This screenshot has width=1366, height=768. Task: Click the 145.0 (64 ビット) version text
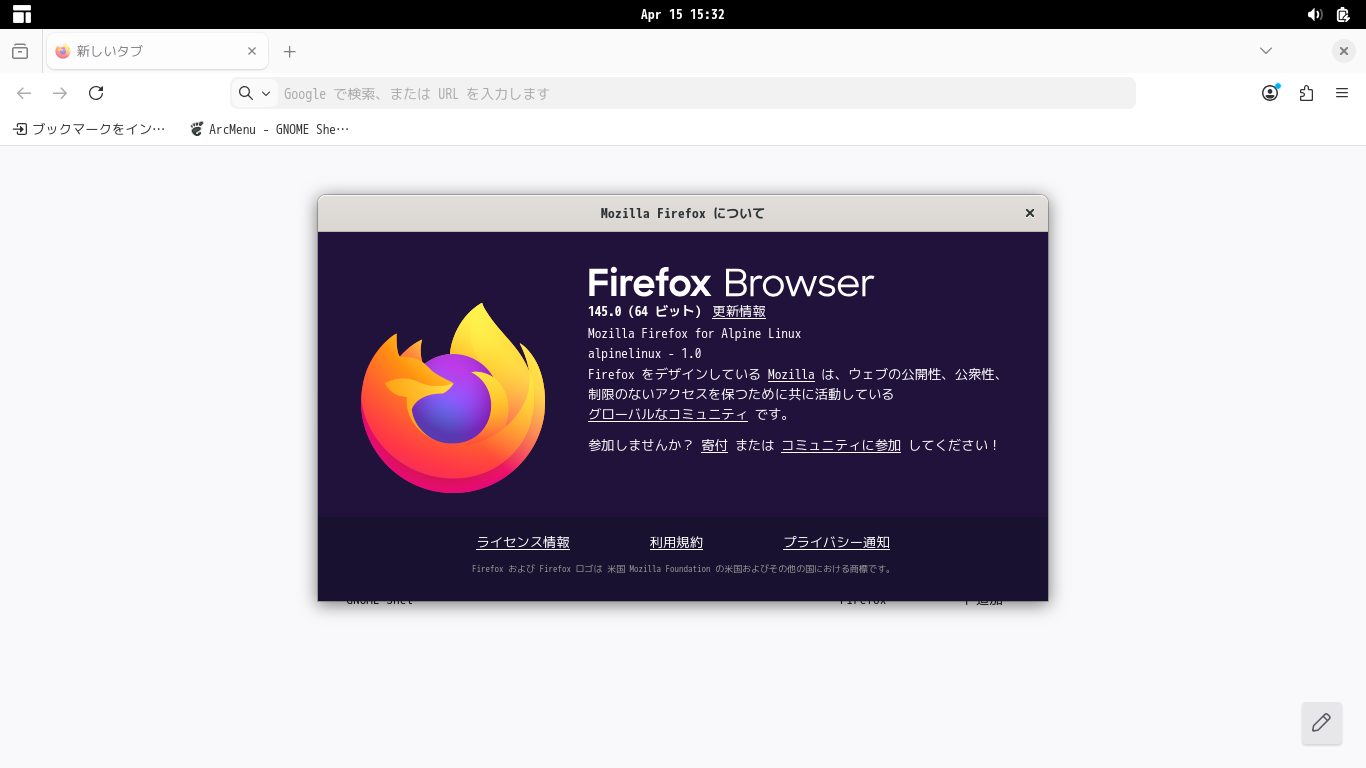(645, 312)
